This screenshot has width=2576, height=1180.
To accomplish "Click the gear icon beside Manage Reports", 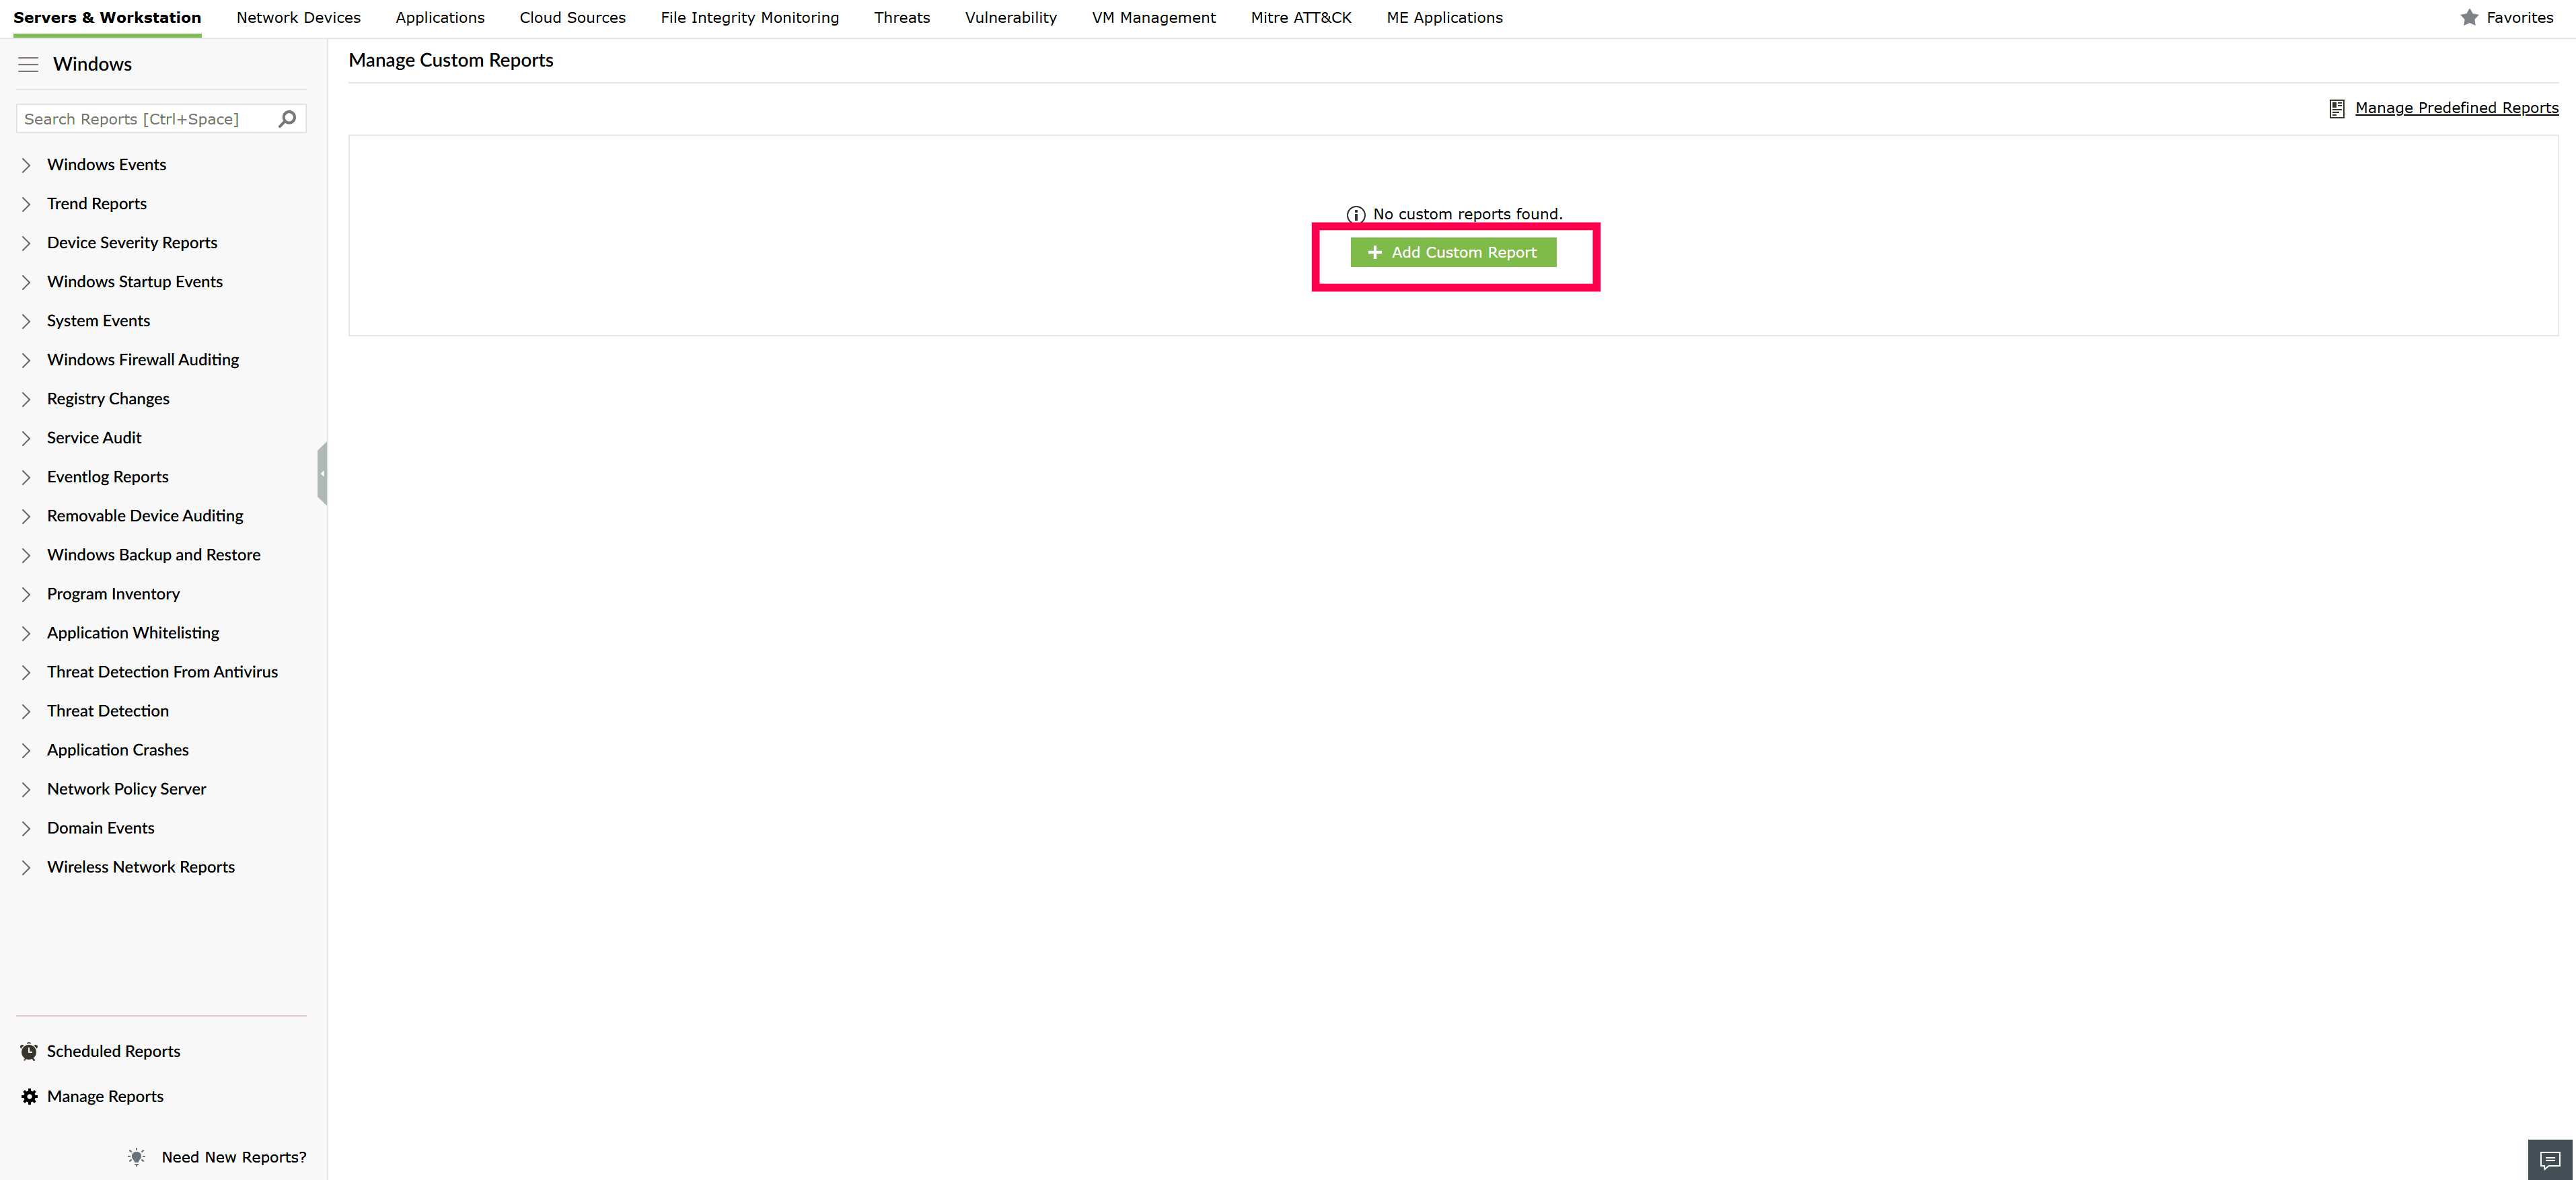I will (29, 1096).
